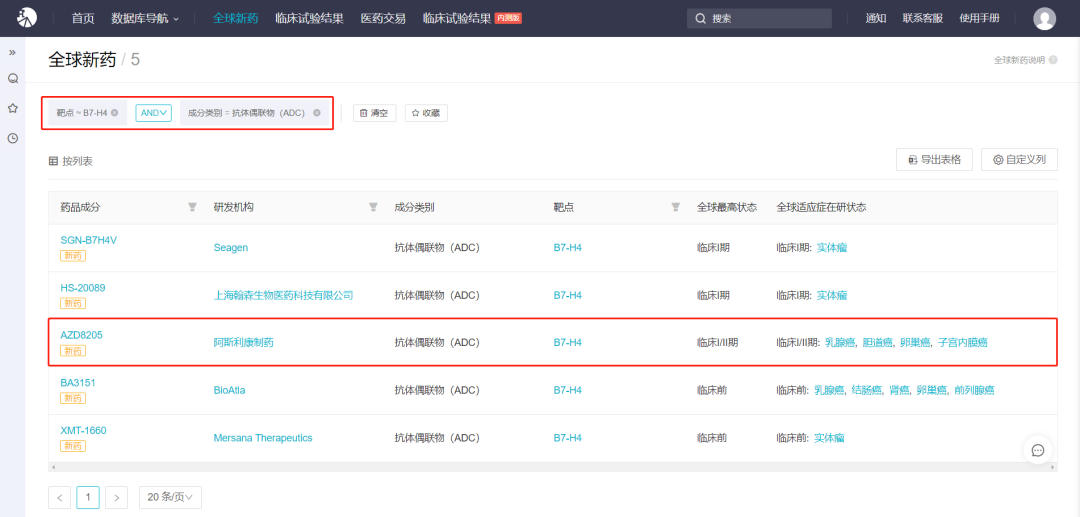
Task: Go to 医药交易 nav tab
Action: click(x=383, y=18)
